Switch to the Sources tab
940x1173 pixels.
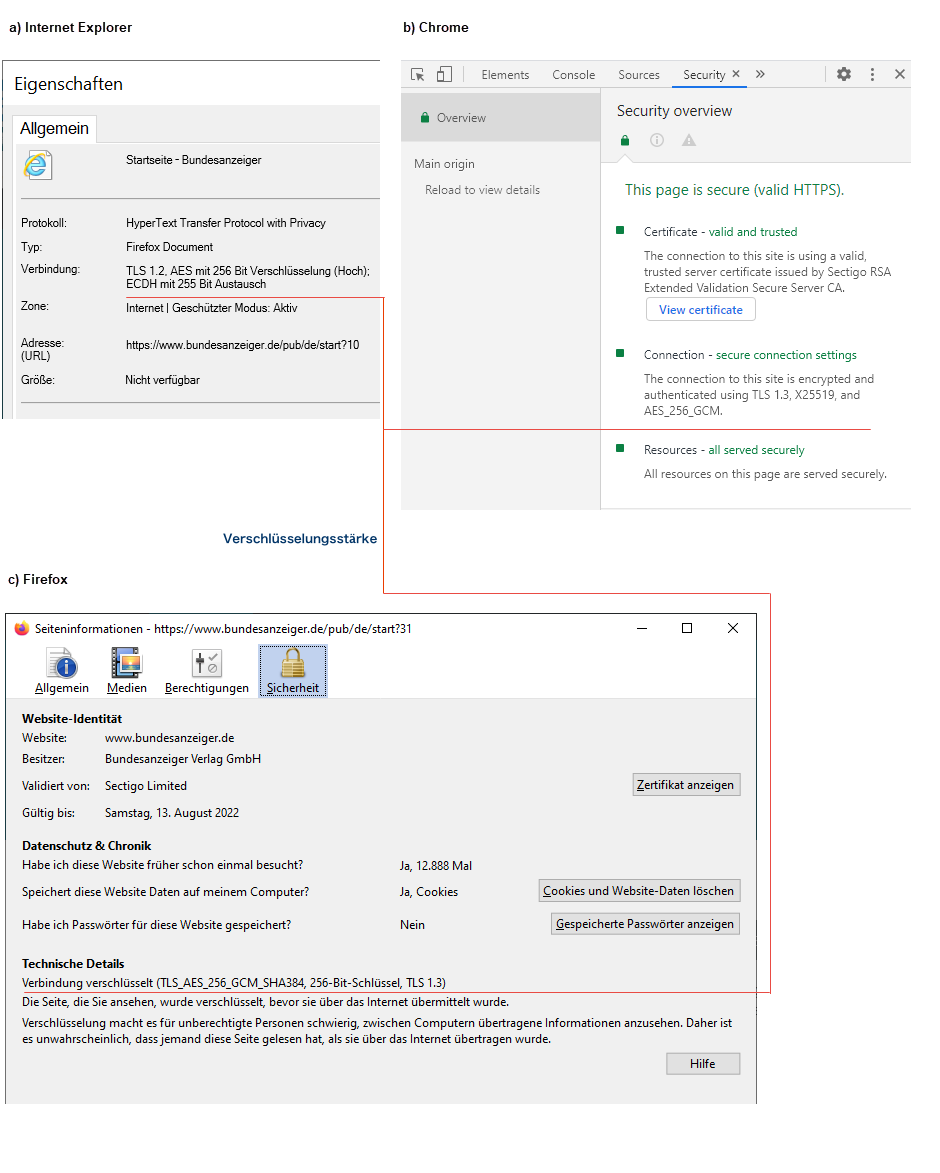pyautogui.click(x=639, y=75)
